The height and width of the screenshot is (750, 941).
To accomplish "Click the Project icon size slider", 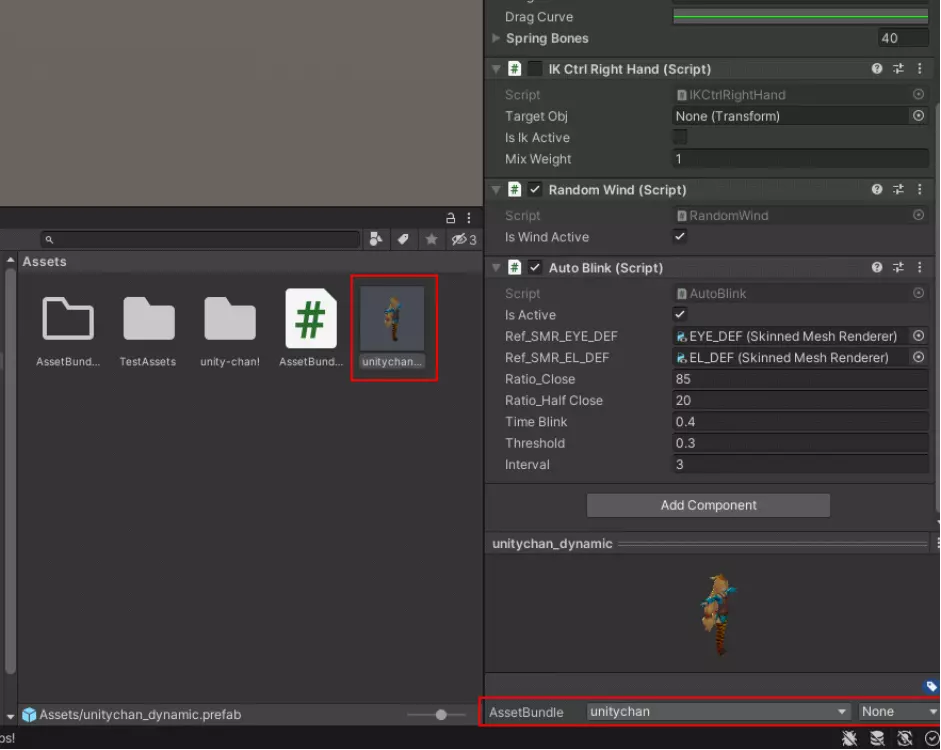I will tap(441, 715).
